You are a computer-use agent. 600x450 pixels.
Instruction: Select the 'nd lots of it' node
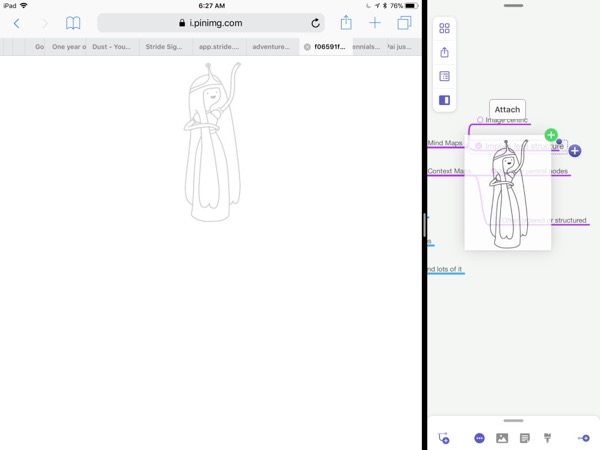(445, 269)
